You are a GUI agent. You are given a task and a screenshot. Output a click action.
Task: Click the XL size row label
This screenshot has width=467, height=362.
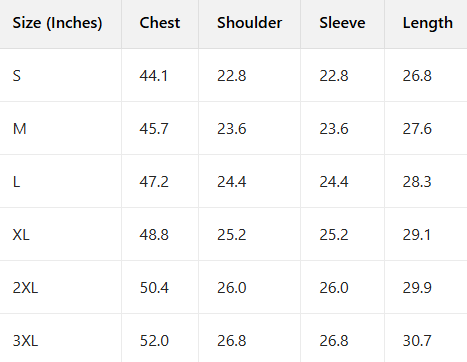click(x=21, y=235)
